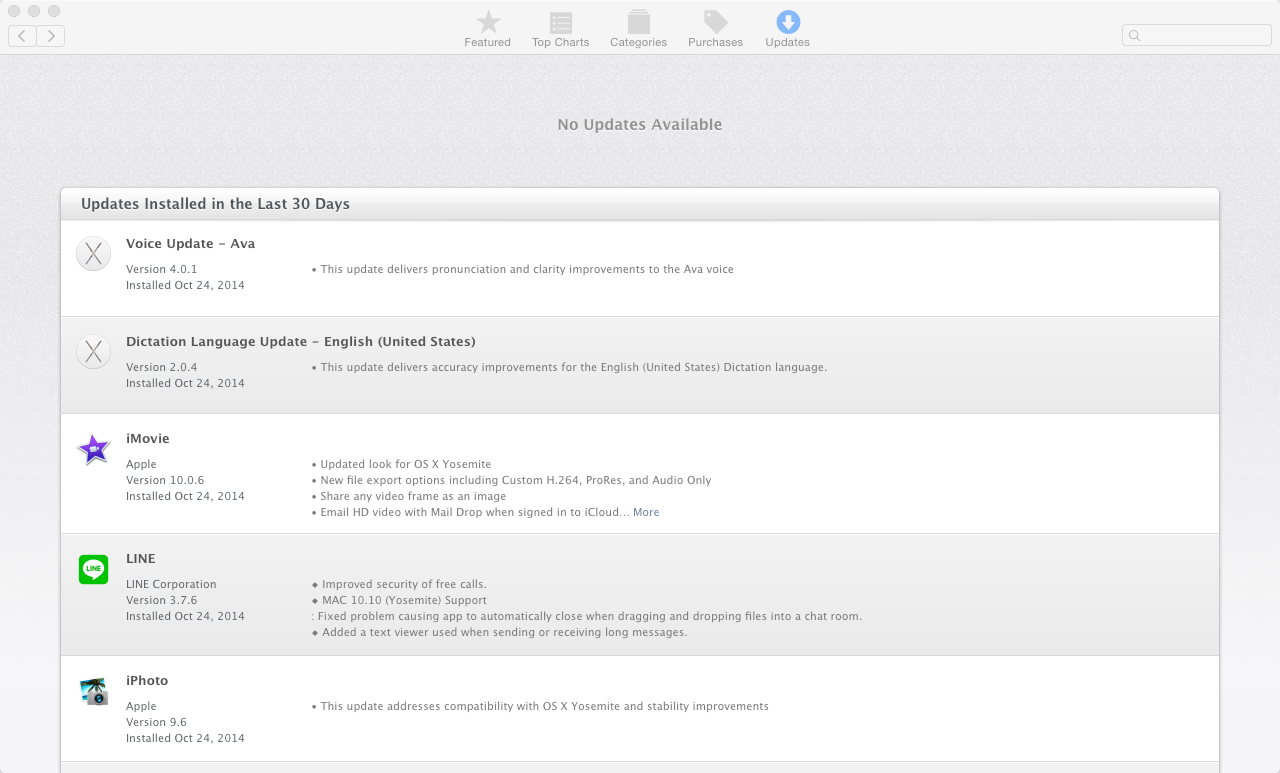Open the Updates download arrow icon
The height and width of the screenshot is (773, 1280).
point(788,22)
